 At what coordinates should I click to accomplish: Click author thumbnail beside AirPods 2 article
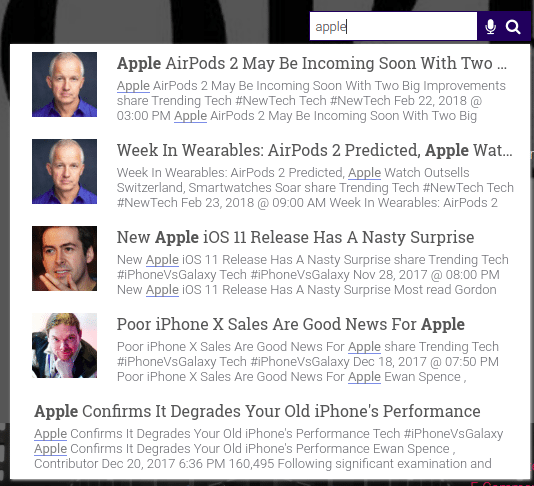point(64,84)
